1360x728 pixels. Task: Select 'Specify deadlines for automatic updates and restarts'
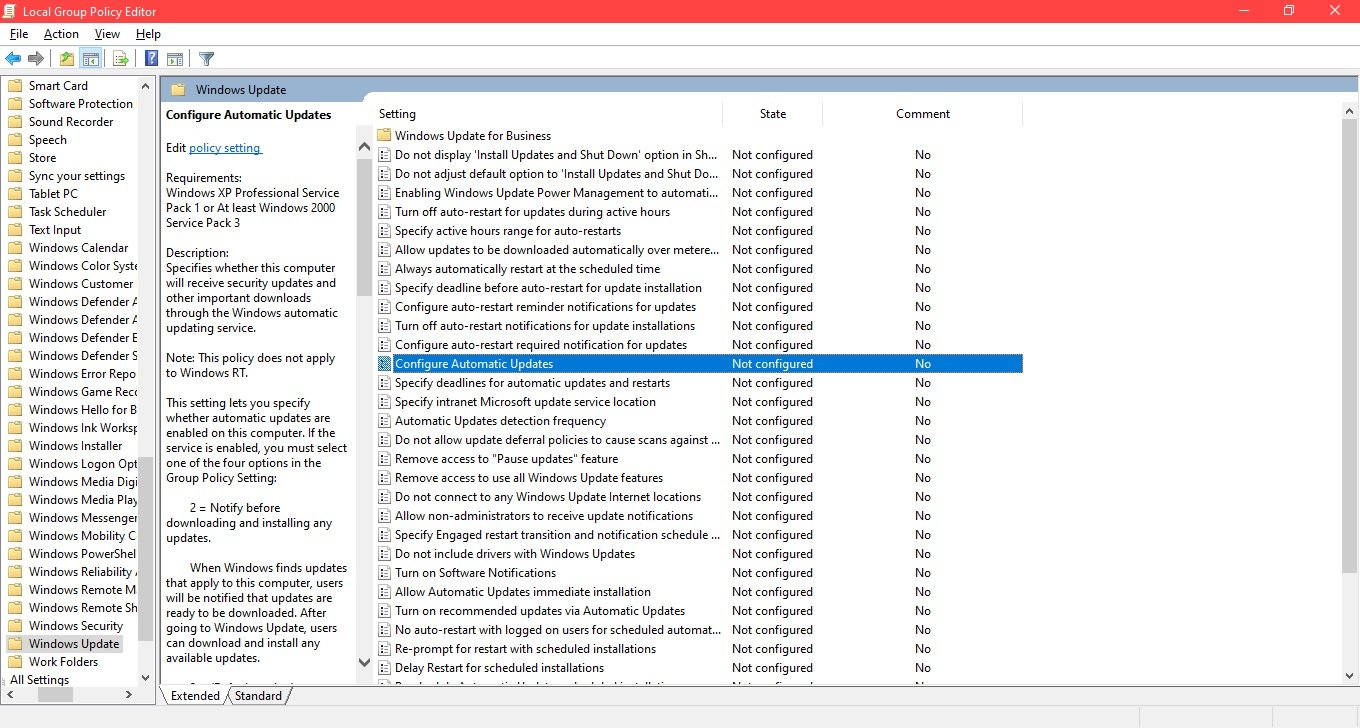(532, 383)
